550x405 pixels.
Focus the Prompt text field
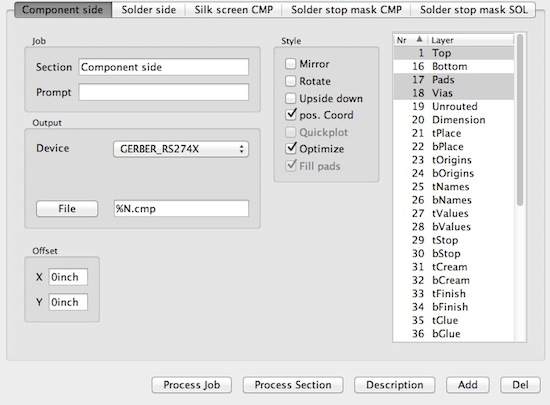tap(163, 92)
